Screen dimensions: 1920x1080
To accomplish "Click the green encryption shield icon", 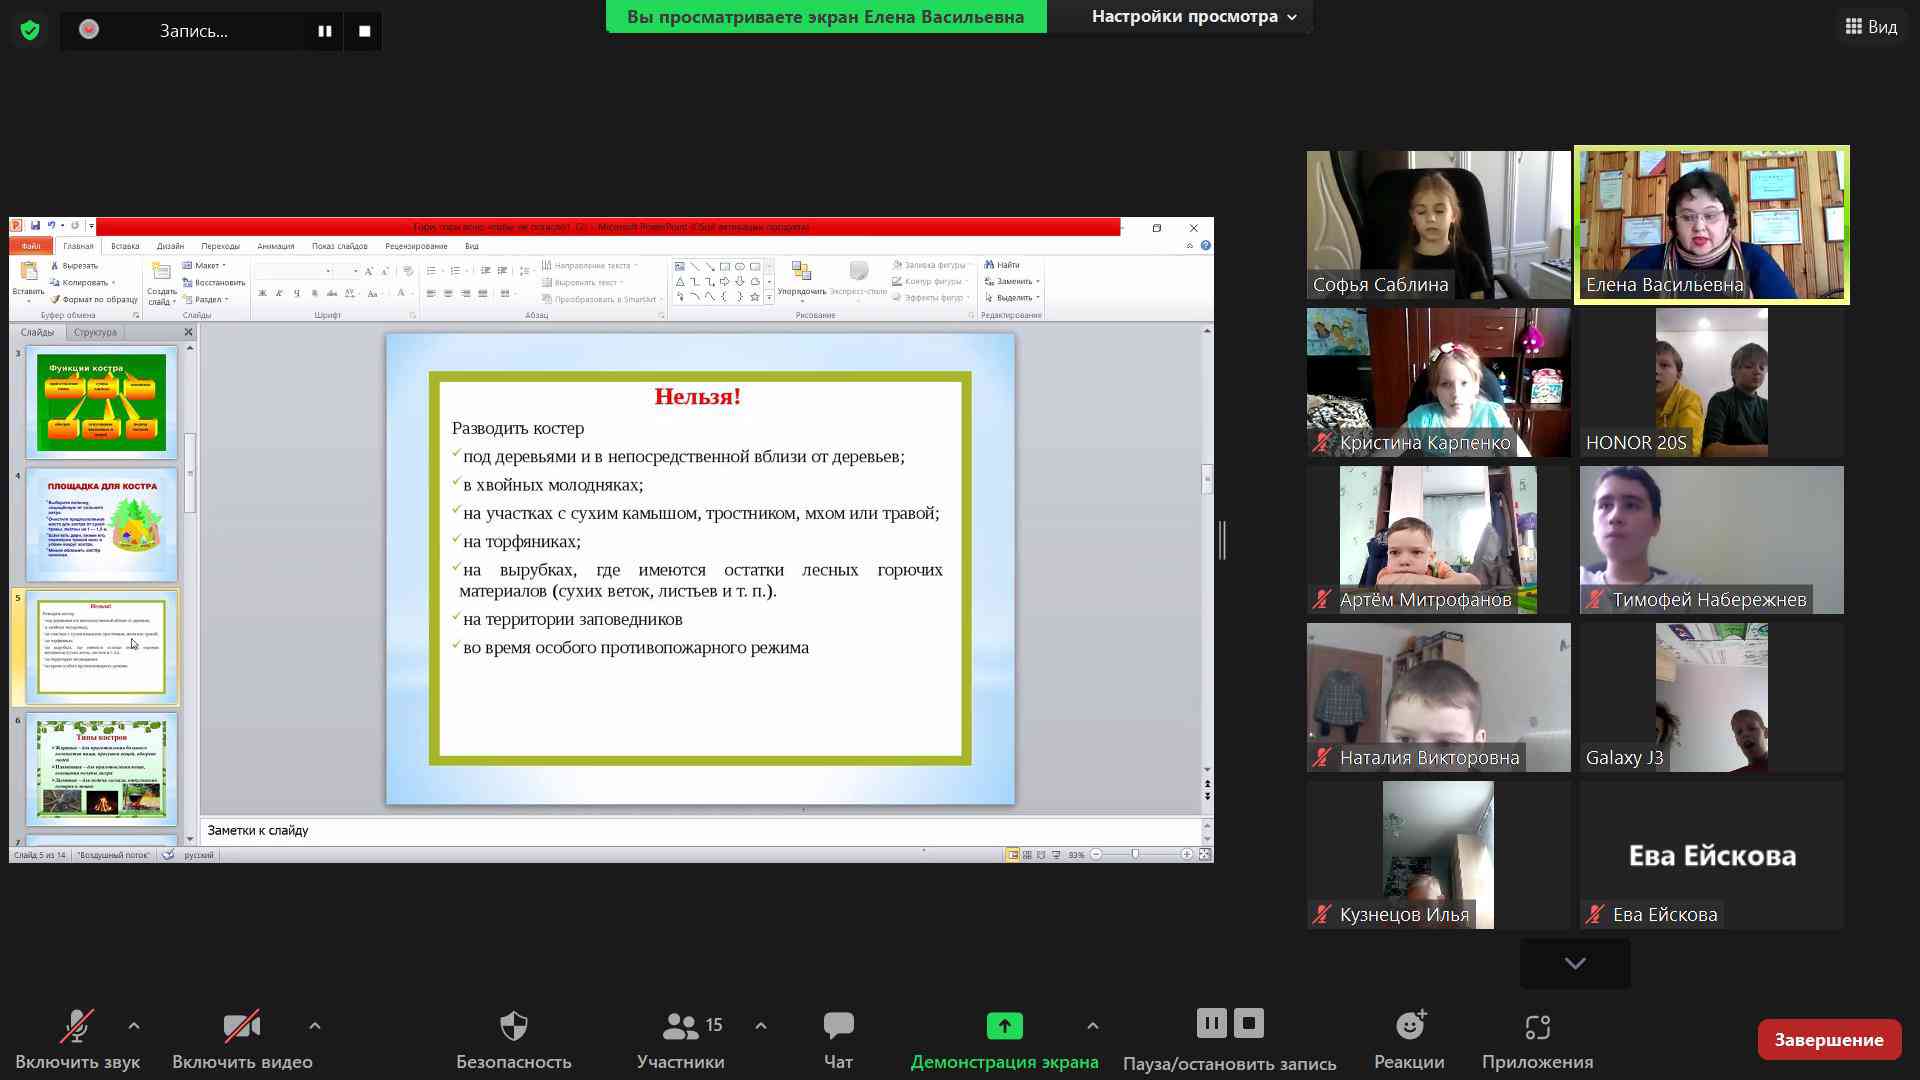I will tap(30, 31).
